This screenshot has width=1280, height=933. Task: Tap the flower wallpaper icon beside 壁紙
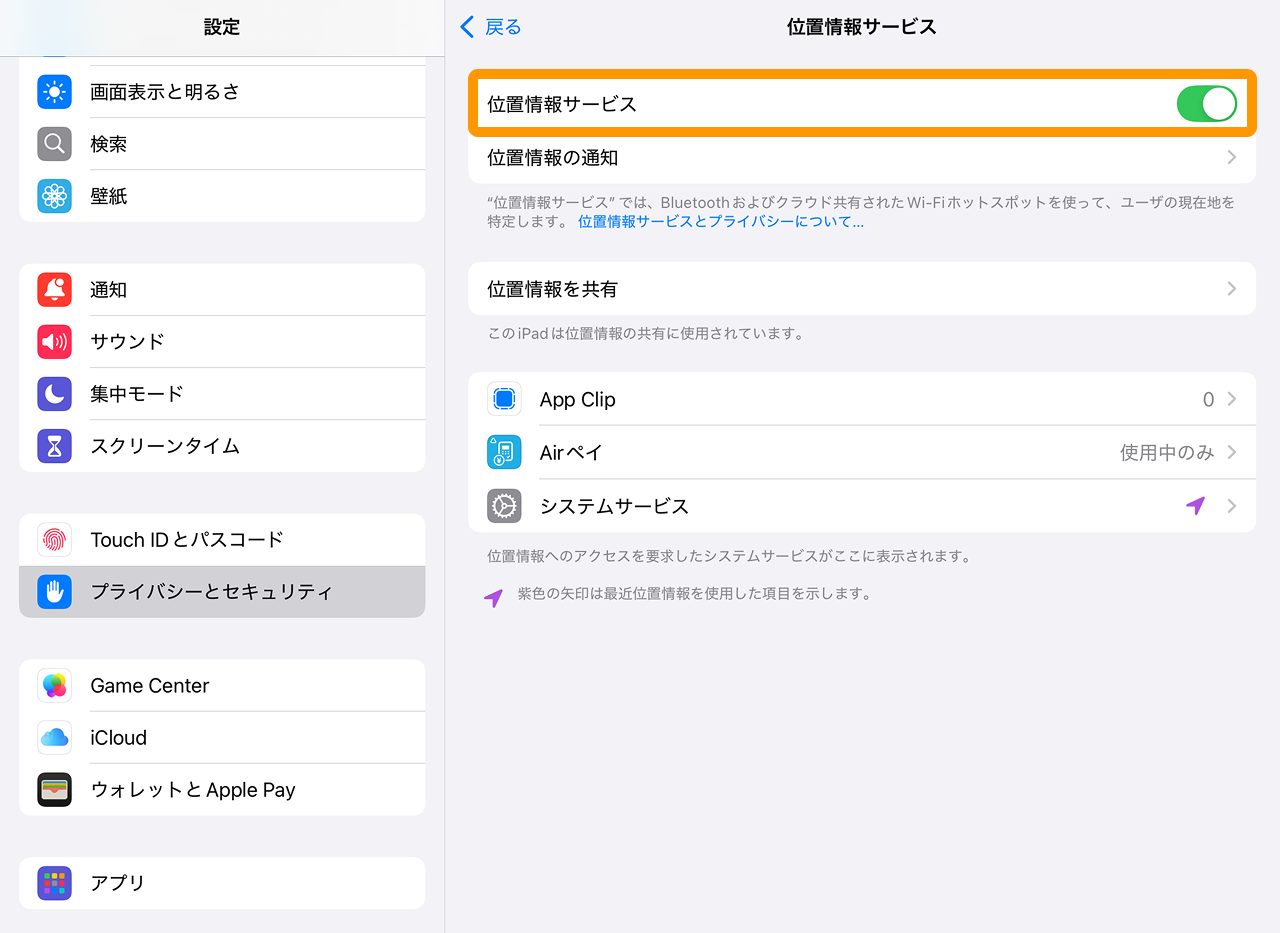[54, 196]
